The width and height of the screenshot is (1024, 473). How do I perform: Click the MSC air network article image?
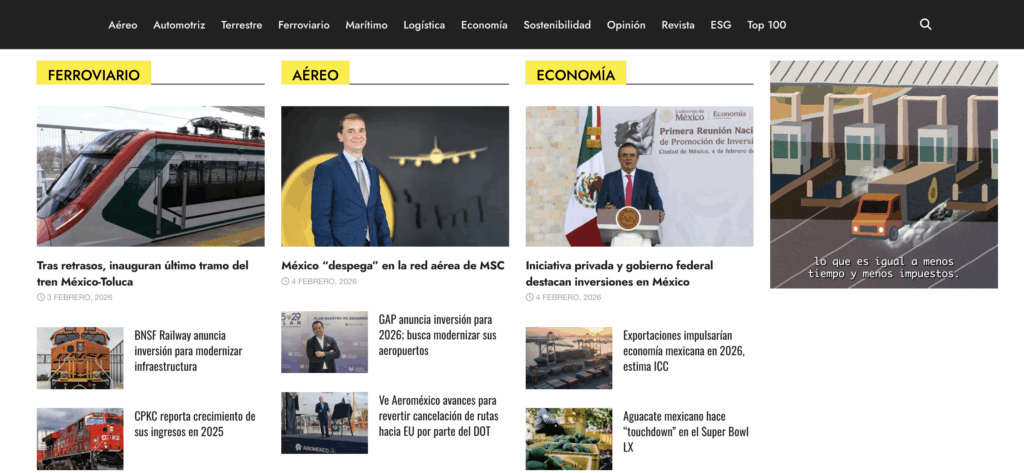(x=394, y=176)
